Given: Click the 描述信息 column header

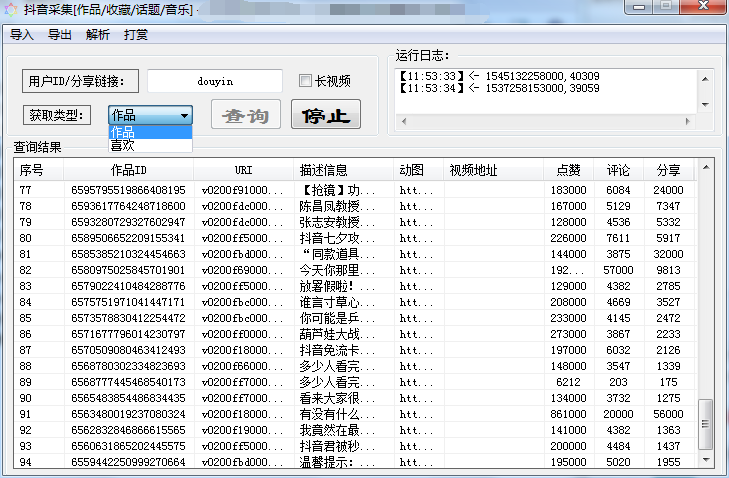Looking at the screenshot, I should pos(344,170).
